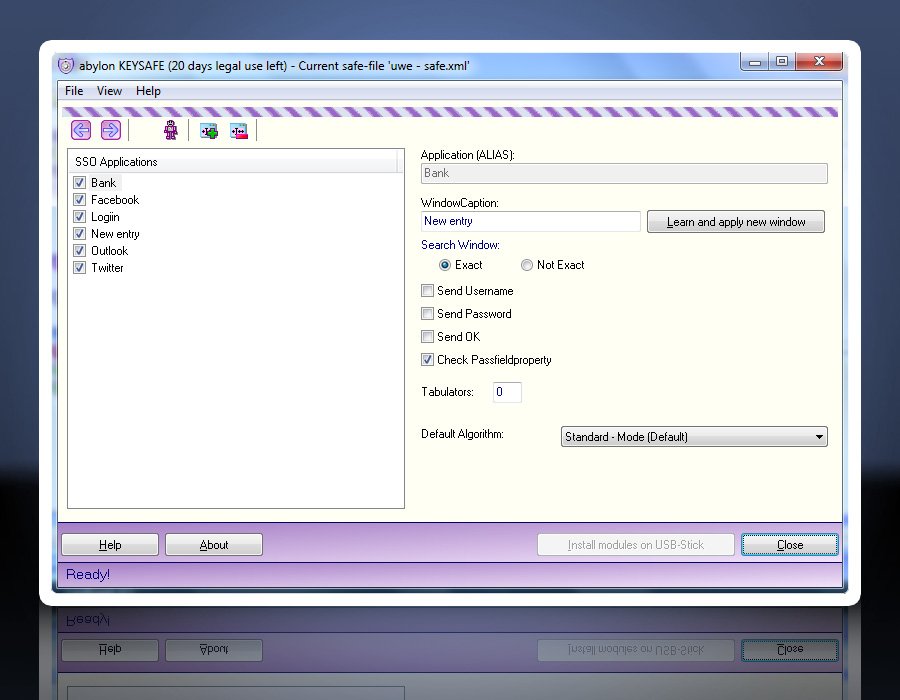Toggle the Outlook application checkbox

(x=80, y=251)
